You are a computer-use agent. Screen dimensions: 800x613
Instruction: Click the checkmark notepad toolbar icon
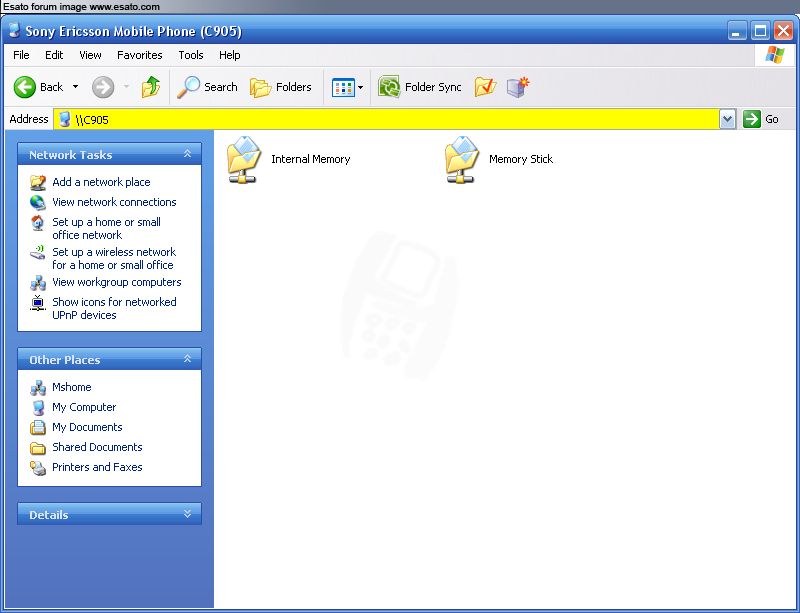point(485,87)
